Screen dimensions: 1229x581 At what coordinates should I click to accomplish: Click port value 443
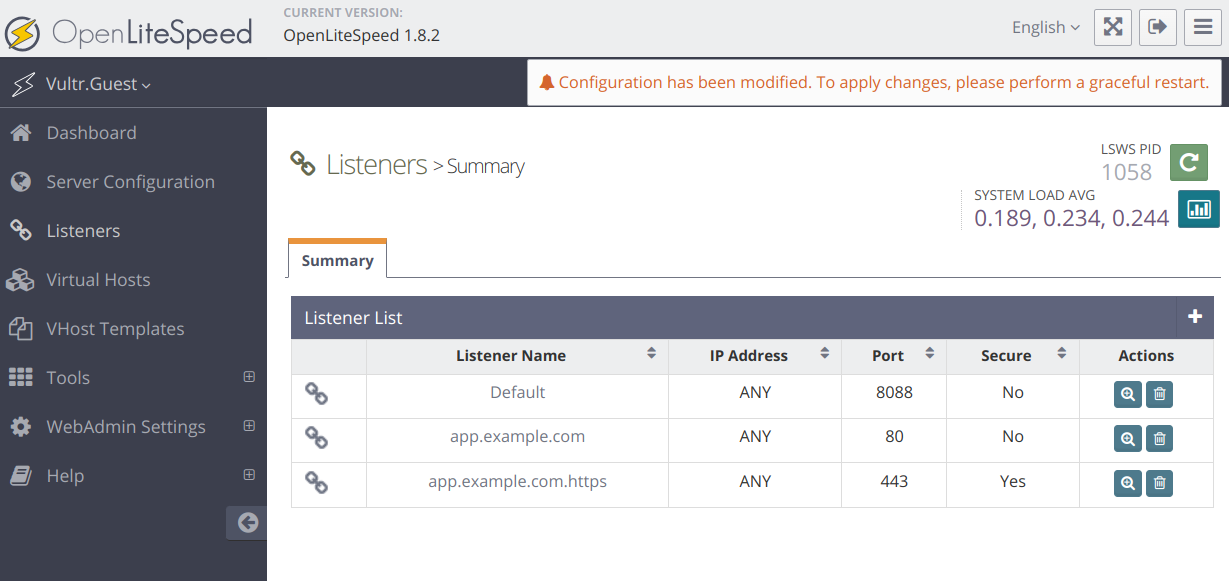pyautogui.click(x=894, y=481)
